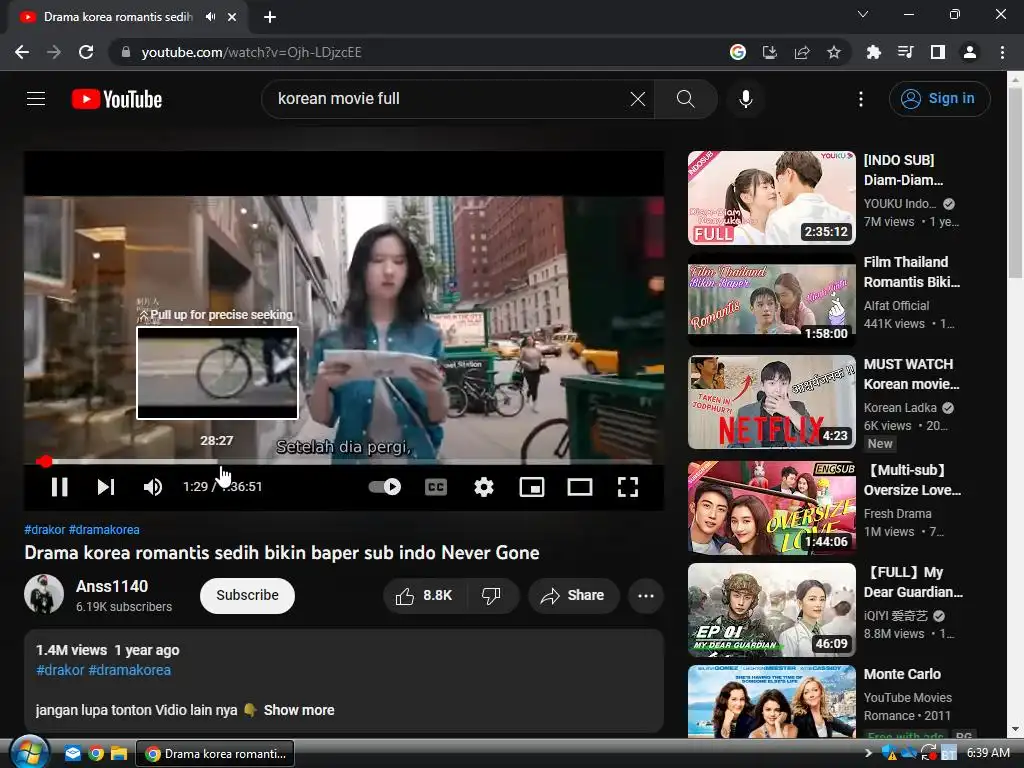Install app from address bar icon

770,52
